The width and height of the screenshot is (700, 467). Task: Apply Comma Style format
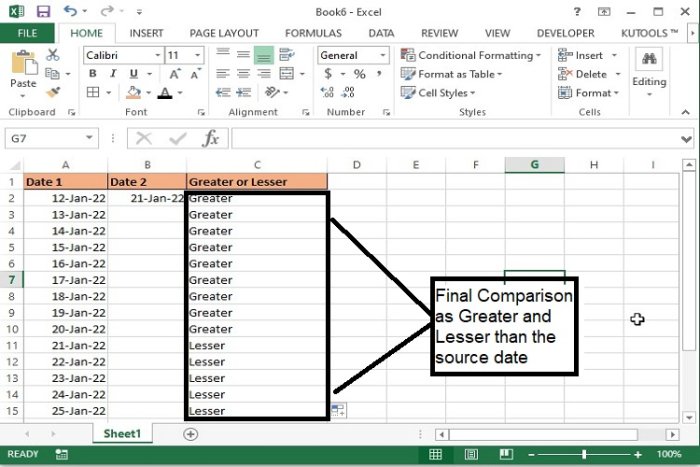[379, 74]
